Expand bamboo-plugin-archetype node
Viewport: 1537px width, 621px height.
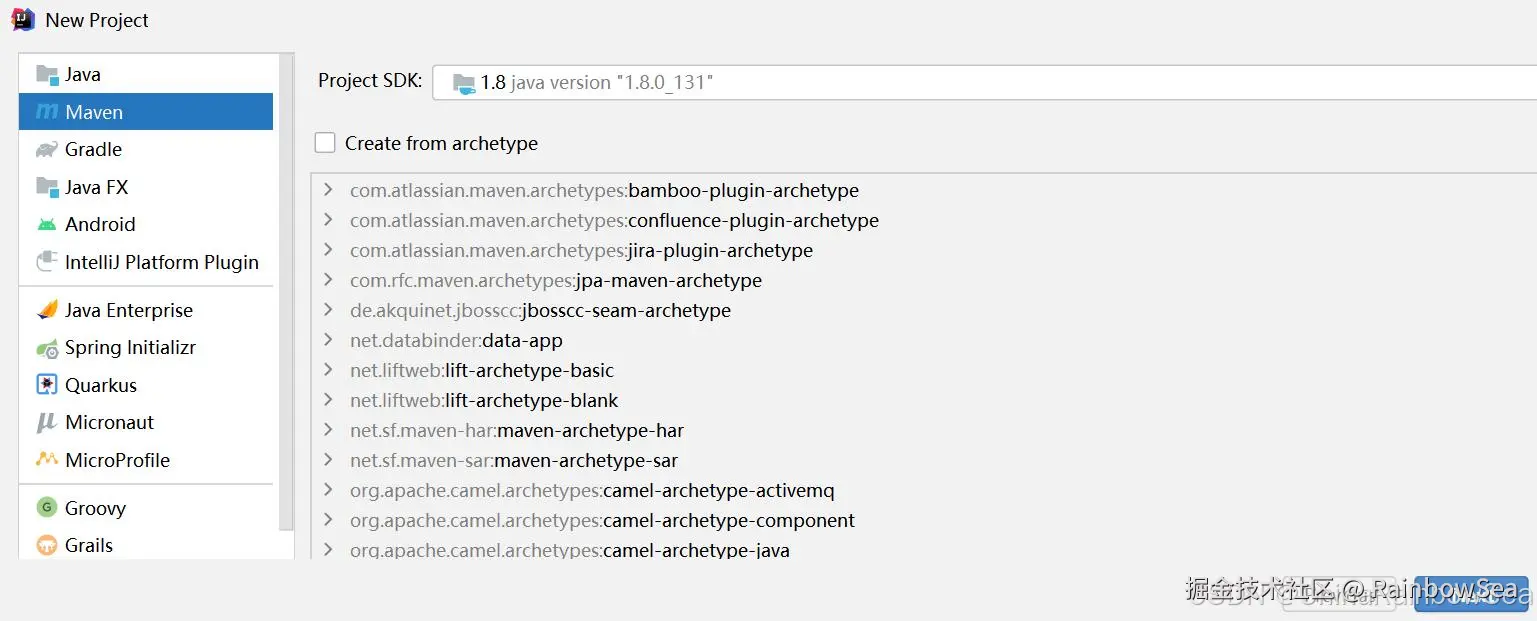(x=328, y=190)
